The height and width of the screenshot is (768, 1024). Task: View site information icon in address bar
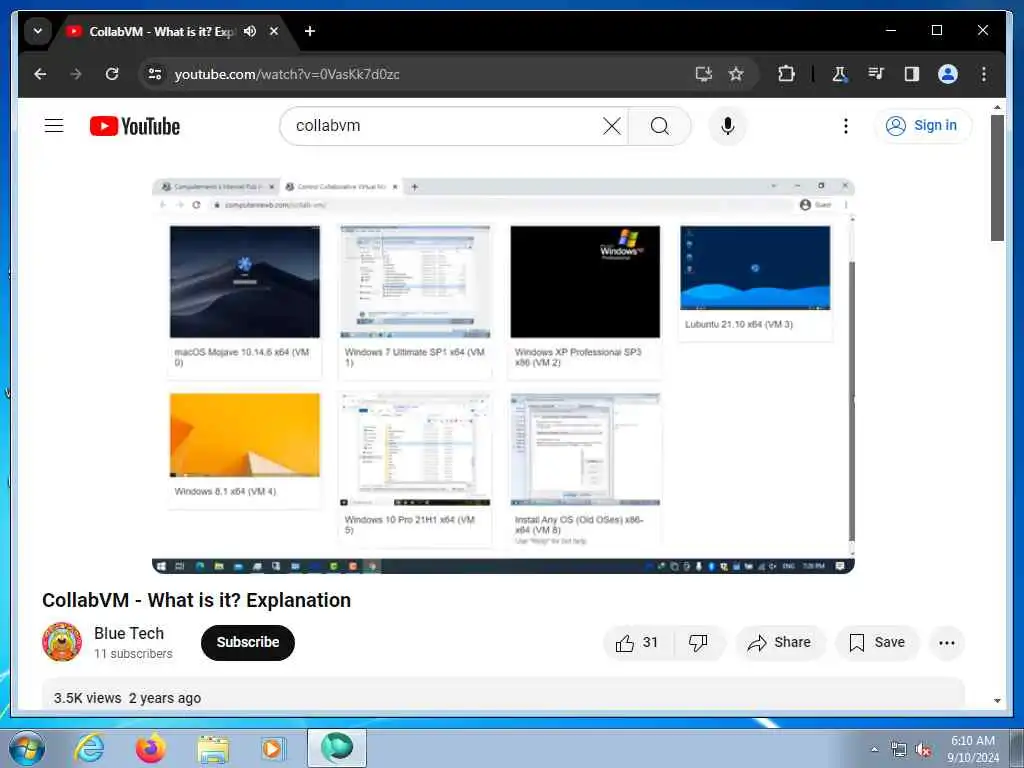click(x=155, y=74)
